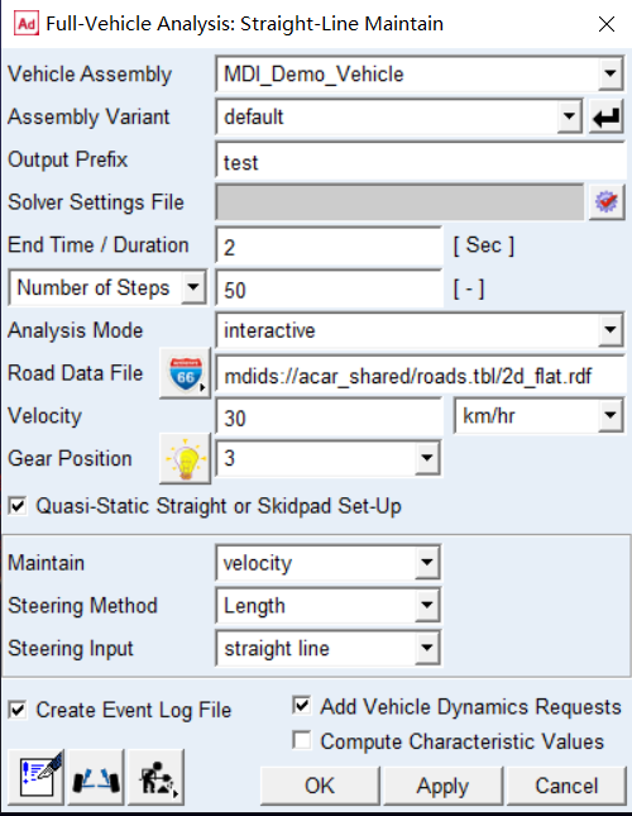632x816 pixels.
Task: Open the Vehicle Assembly dropdown
Action: (x=610, y=74)
